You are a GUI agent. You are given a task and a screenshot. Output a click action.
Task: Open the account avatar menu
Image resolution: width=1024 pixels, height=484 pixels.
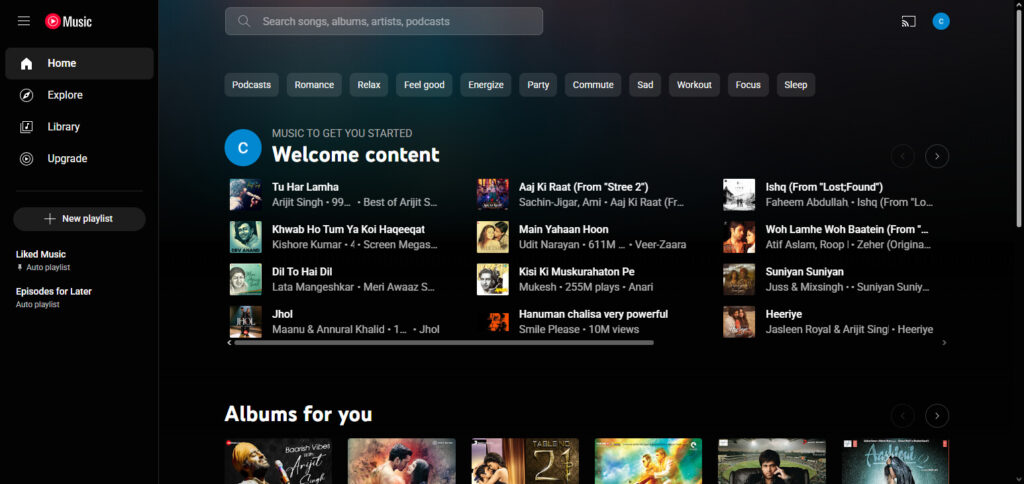pos(941,22)
